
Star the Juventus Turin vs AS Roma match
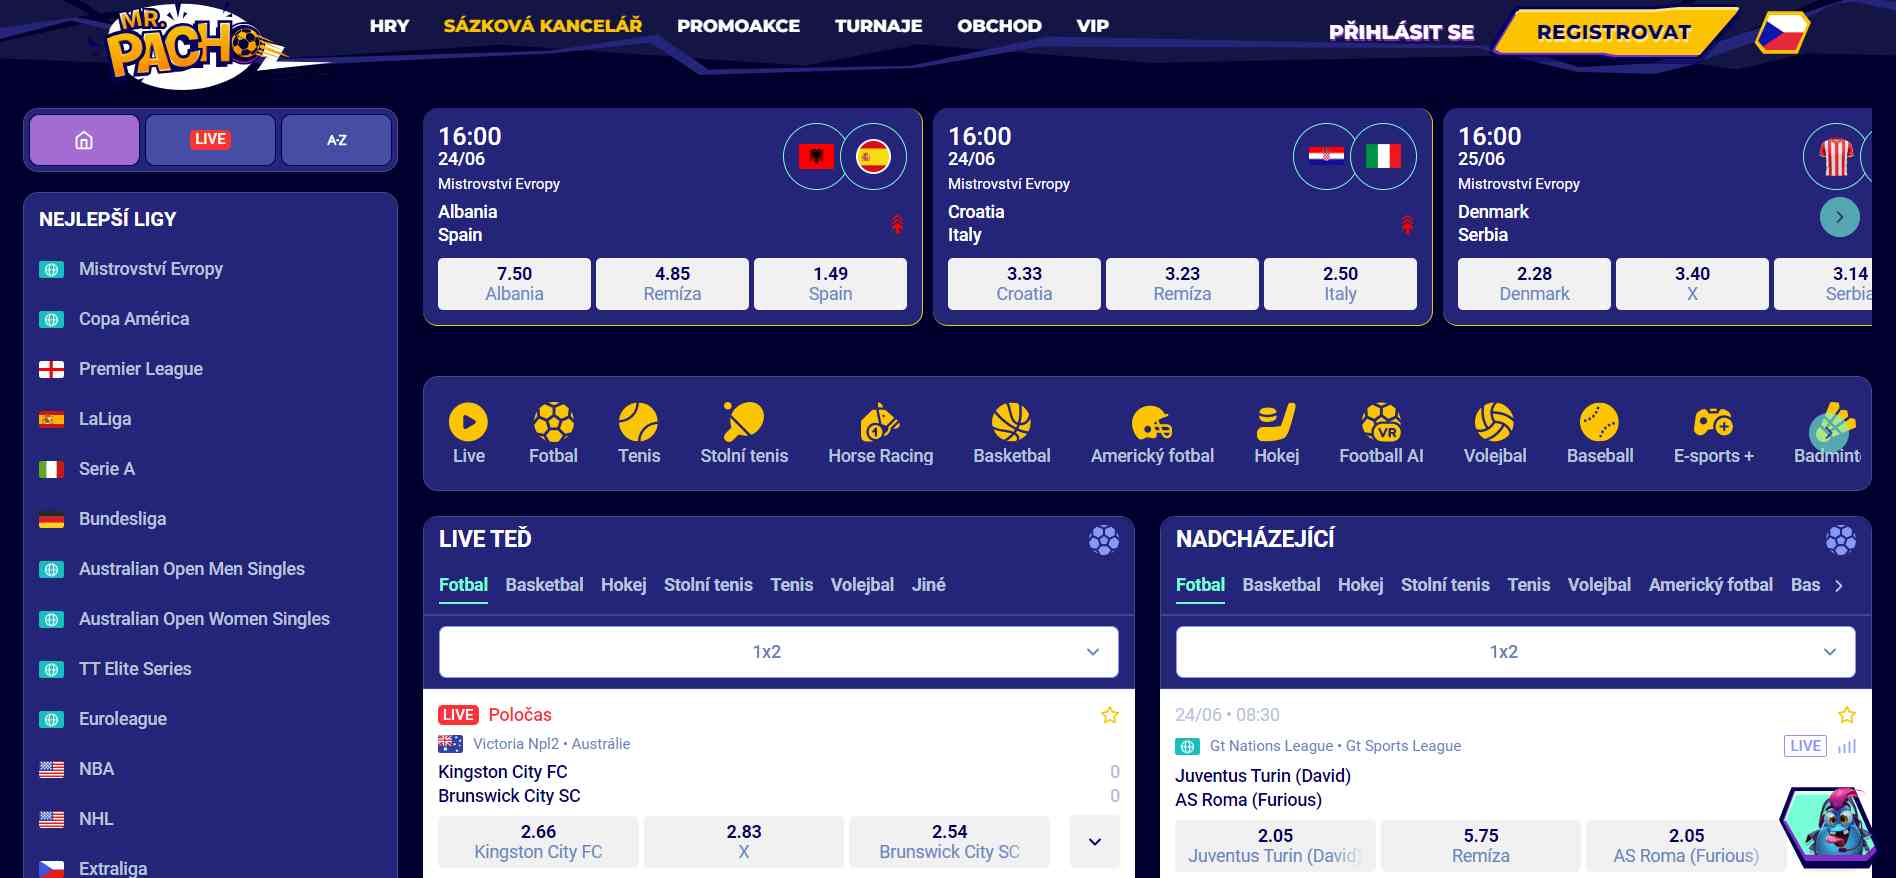pyautogui.click(x=1846, y=715)
